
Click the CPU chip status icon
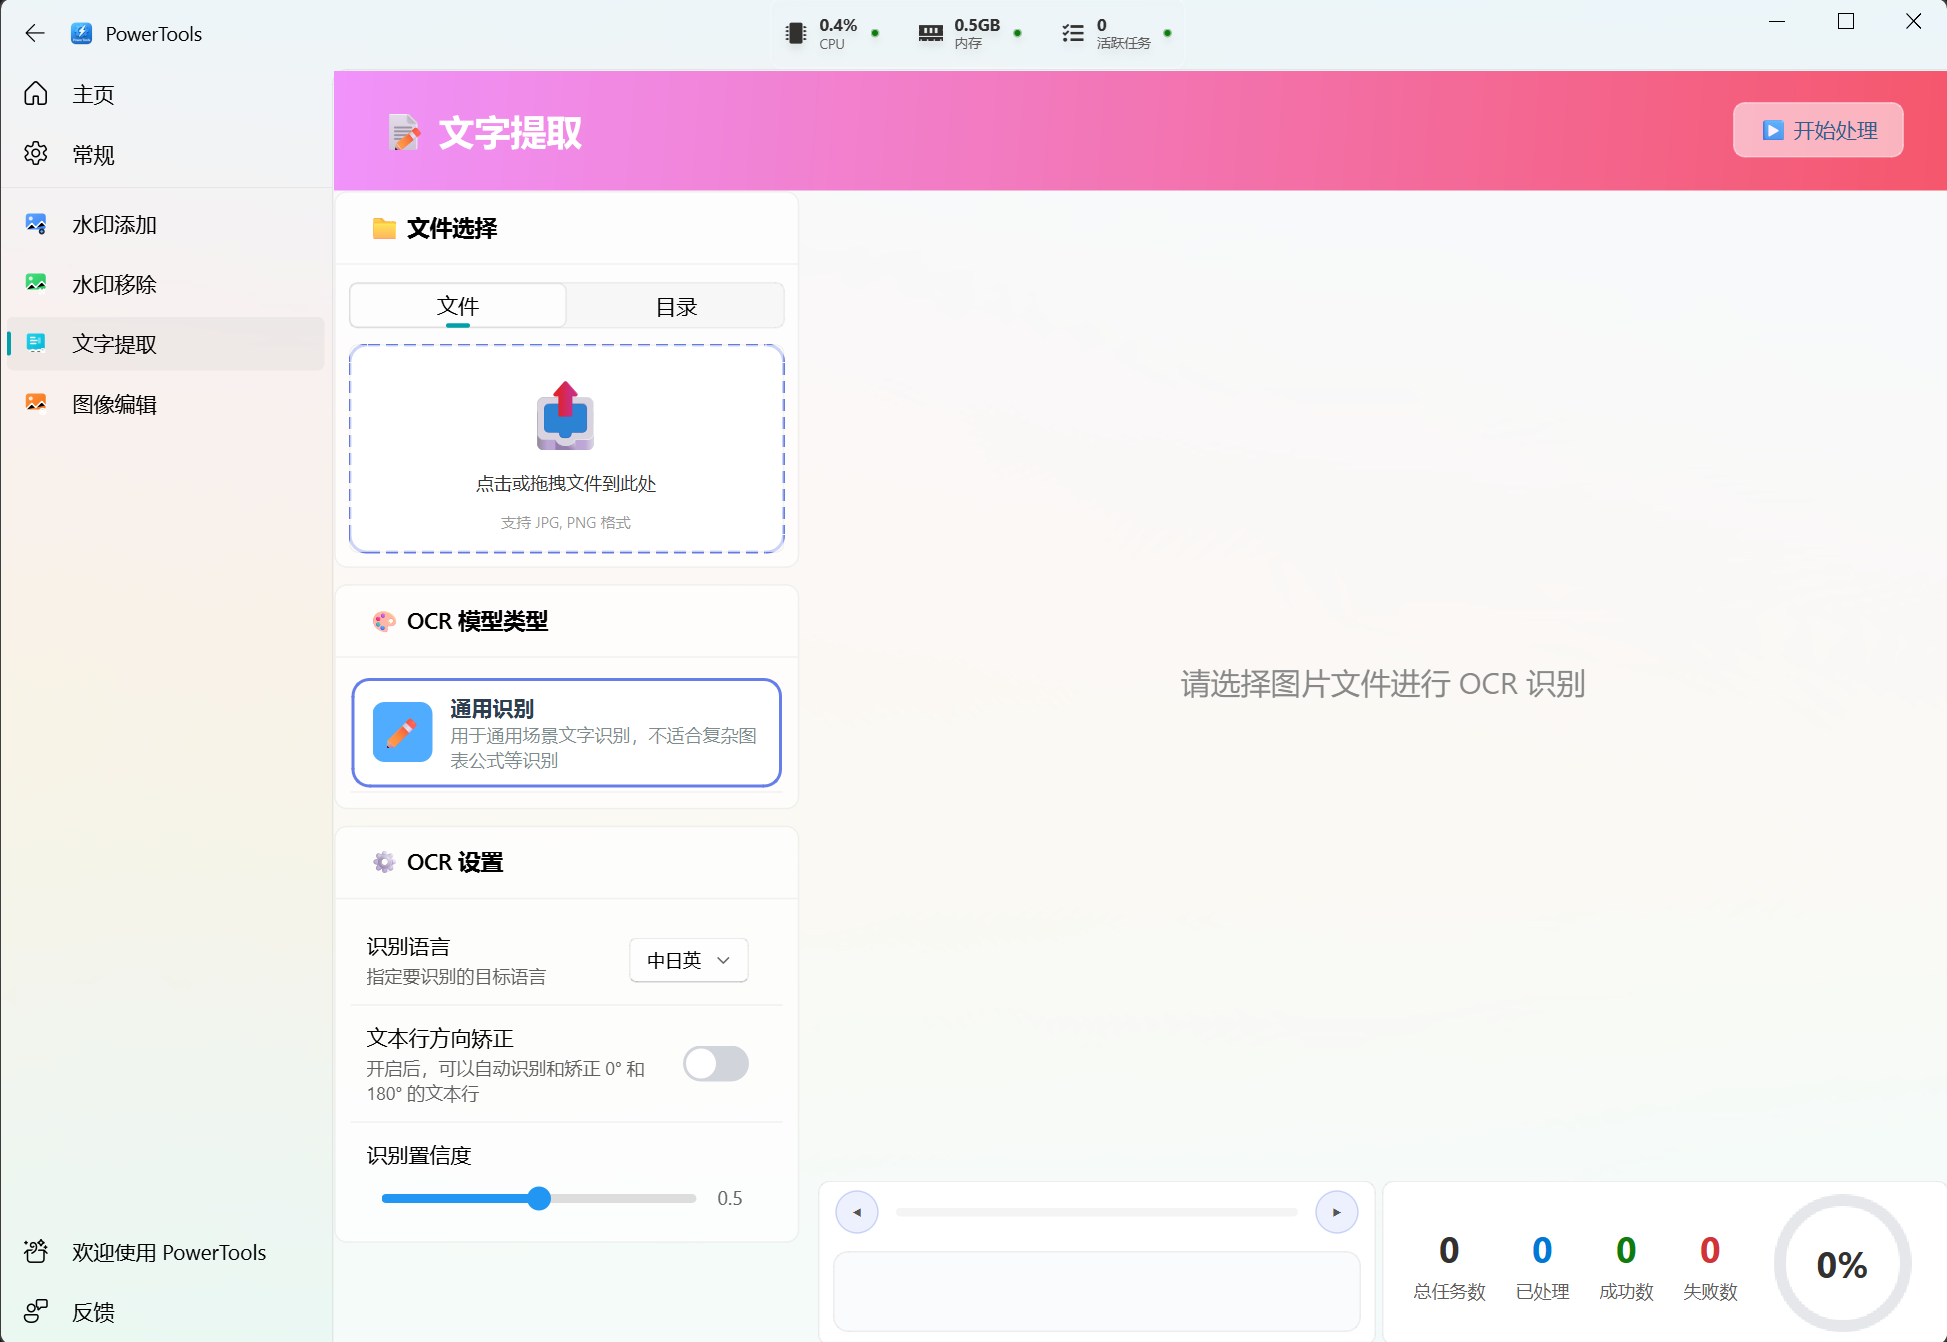(x=796, y=33)
